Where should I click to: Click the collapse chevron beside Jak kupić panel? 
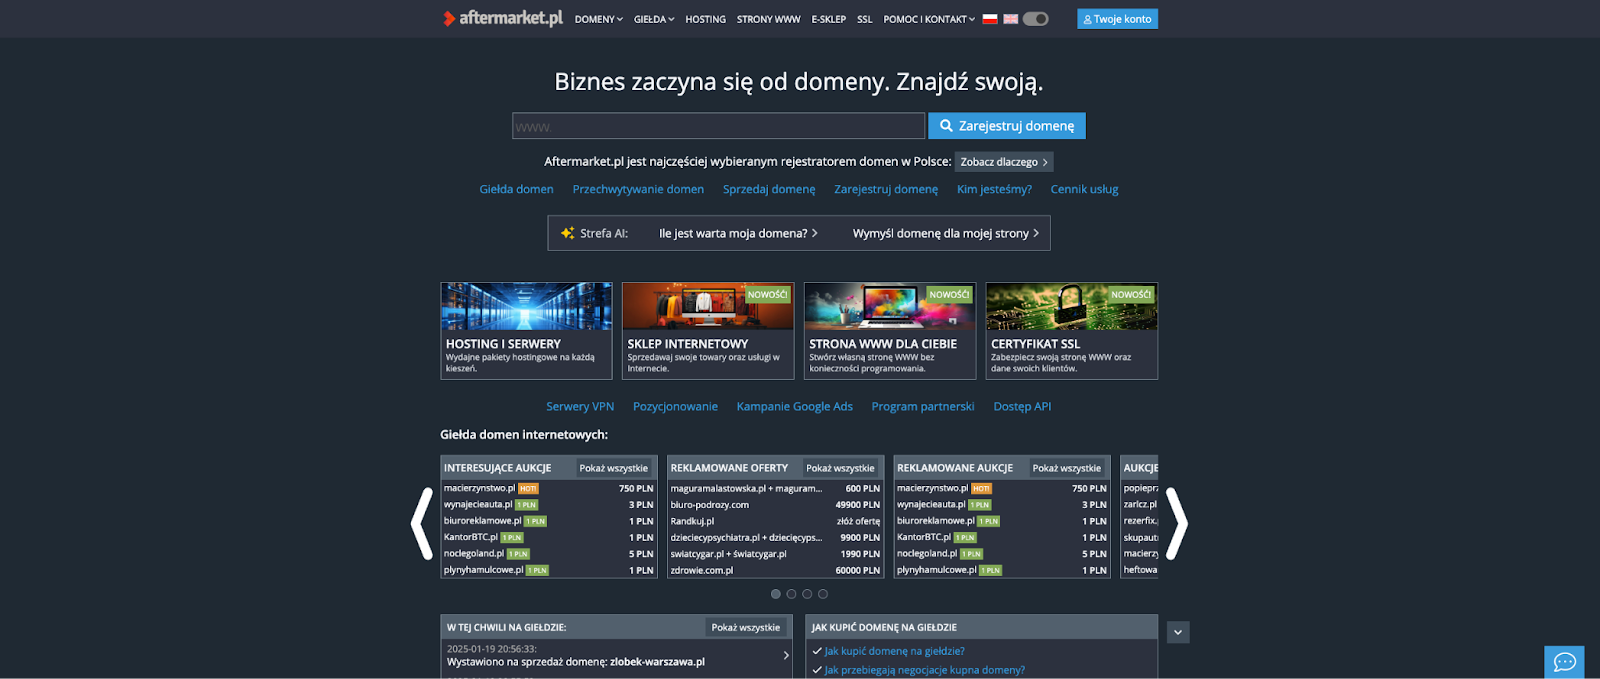[x=1178, y=632]
